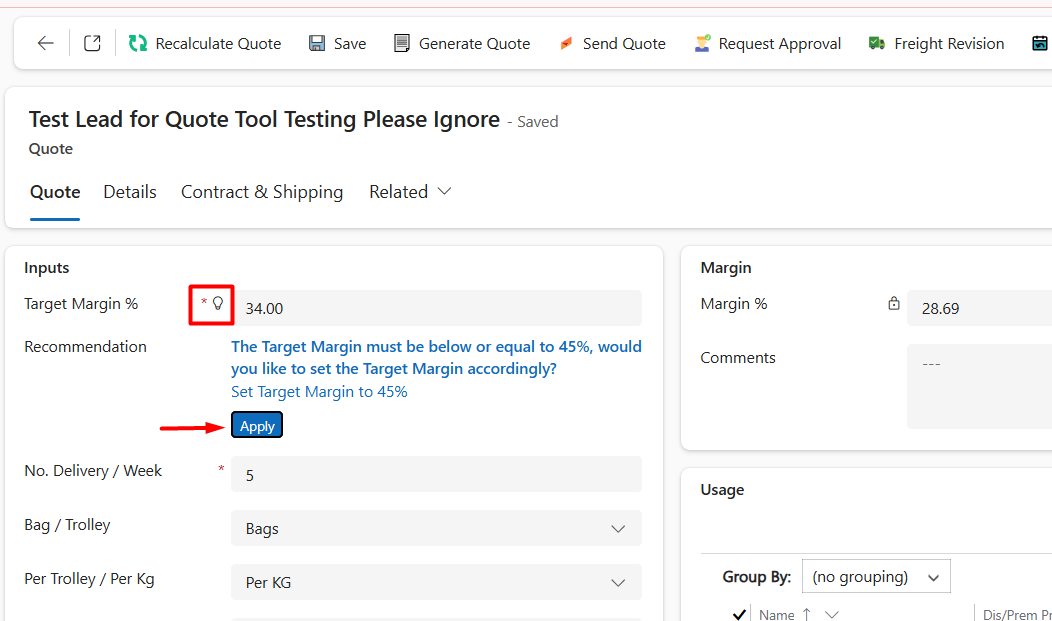
Task: Open record in new window icon
Action: [x=92, y=44]
